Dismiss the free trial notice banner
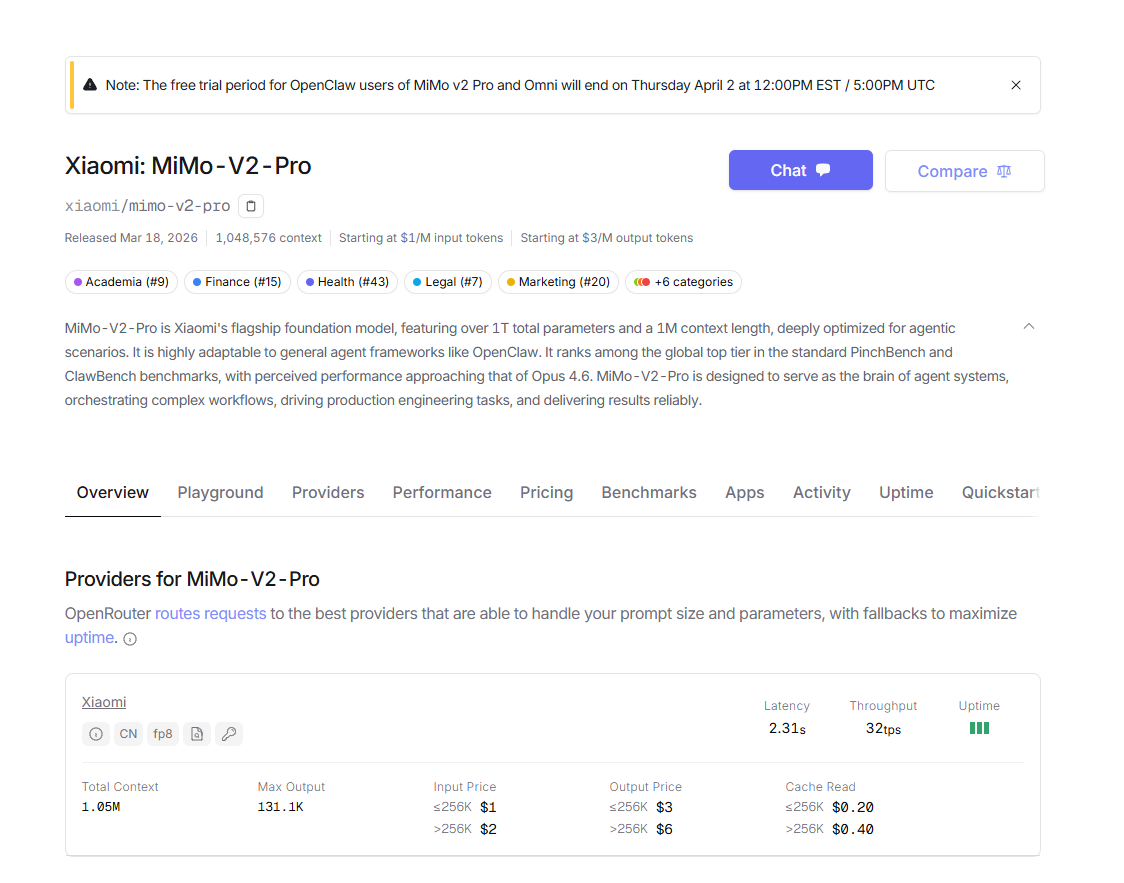Screen dimensions: 1124x883 click(1016, 85)
